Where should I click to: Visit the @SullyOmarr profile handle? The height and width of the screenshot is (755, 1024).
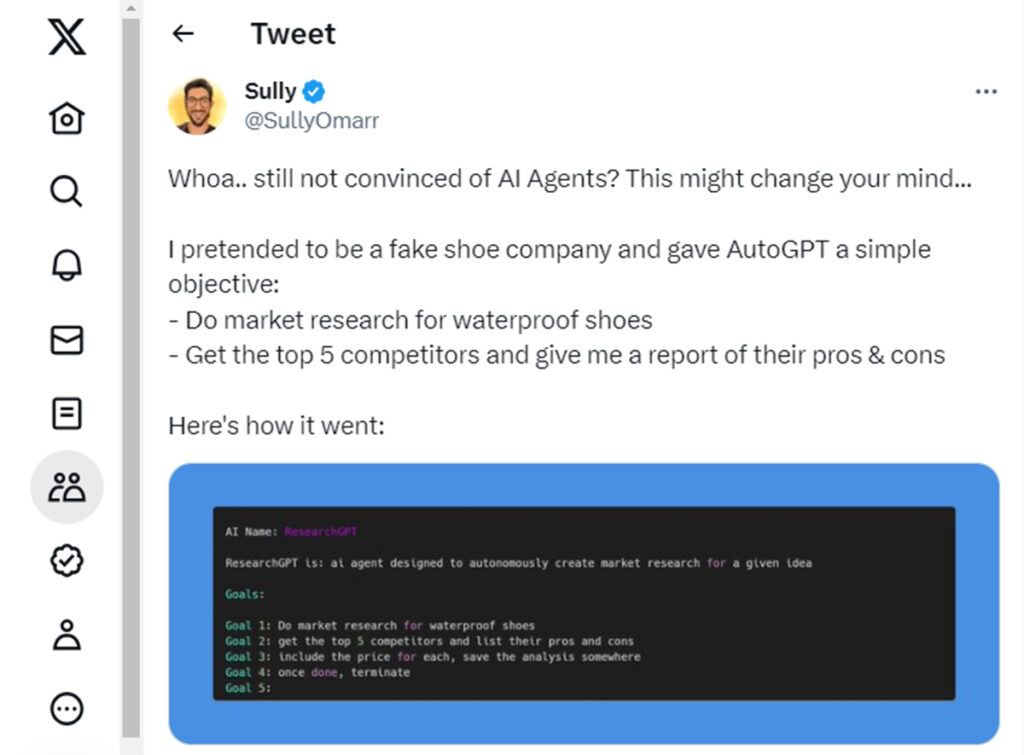coord(310,120)
